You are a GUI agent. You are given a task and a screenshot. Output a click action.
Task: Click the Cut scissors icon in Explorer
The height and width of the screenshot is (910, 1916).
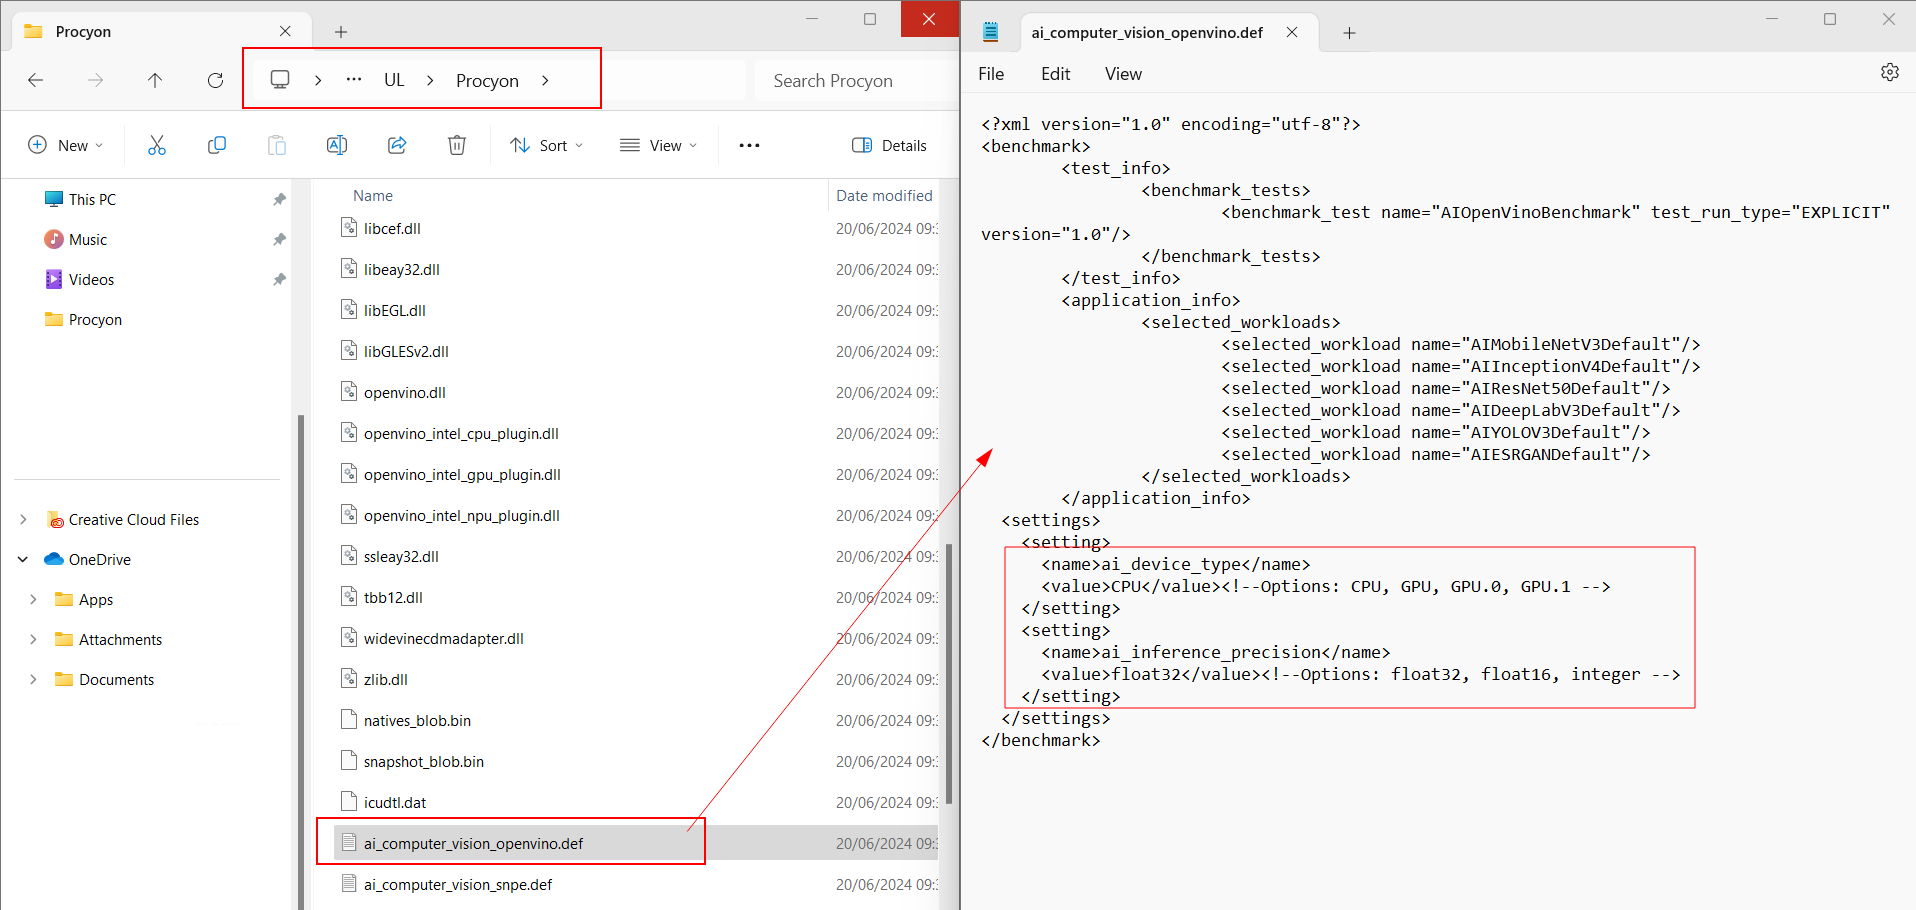pos(157,145)
